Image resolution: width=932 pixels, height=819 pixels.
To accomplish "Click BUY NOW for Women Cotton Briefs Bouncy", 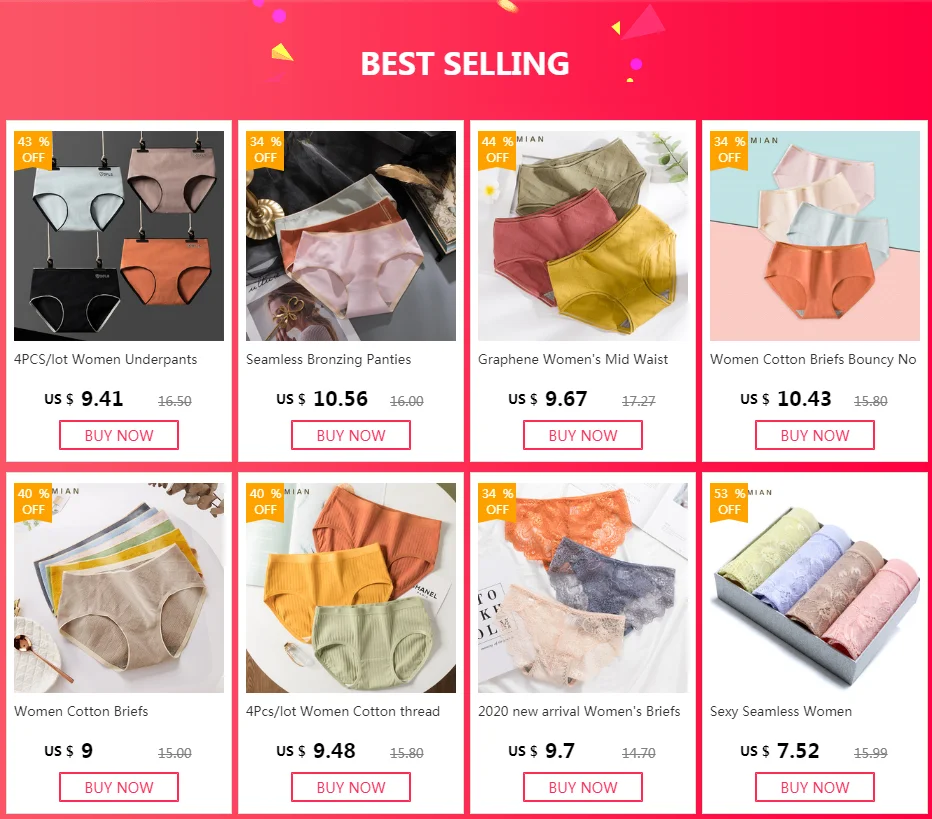I will click(815, 435).
